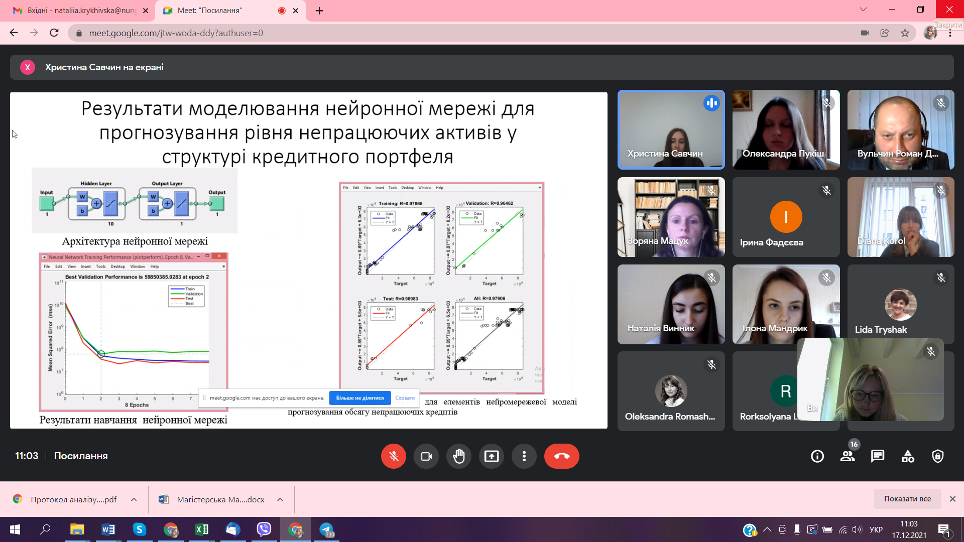
Task: Open the in-call chat panel
Action: pos(877,456)
